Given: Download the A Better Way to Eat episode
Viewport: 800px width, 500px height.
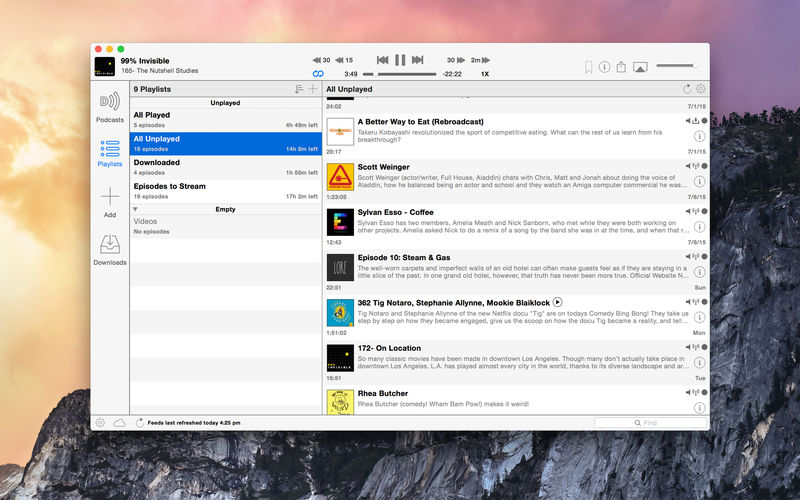Looking at the screenshot, I should [x=695, y=121].
